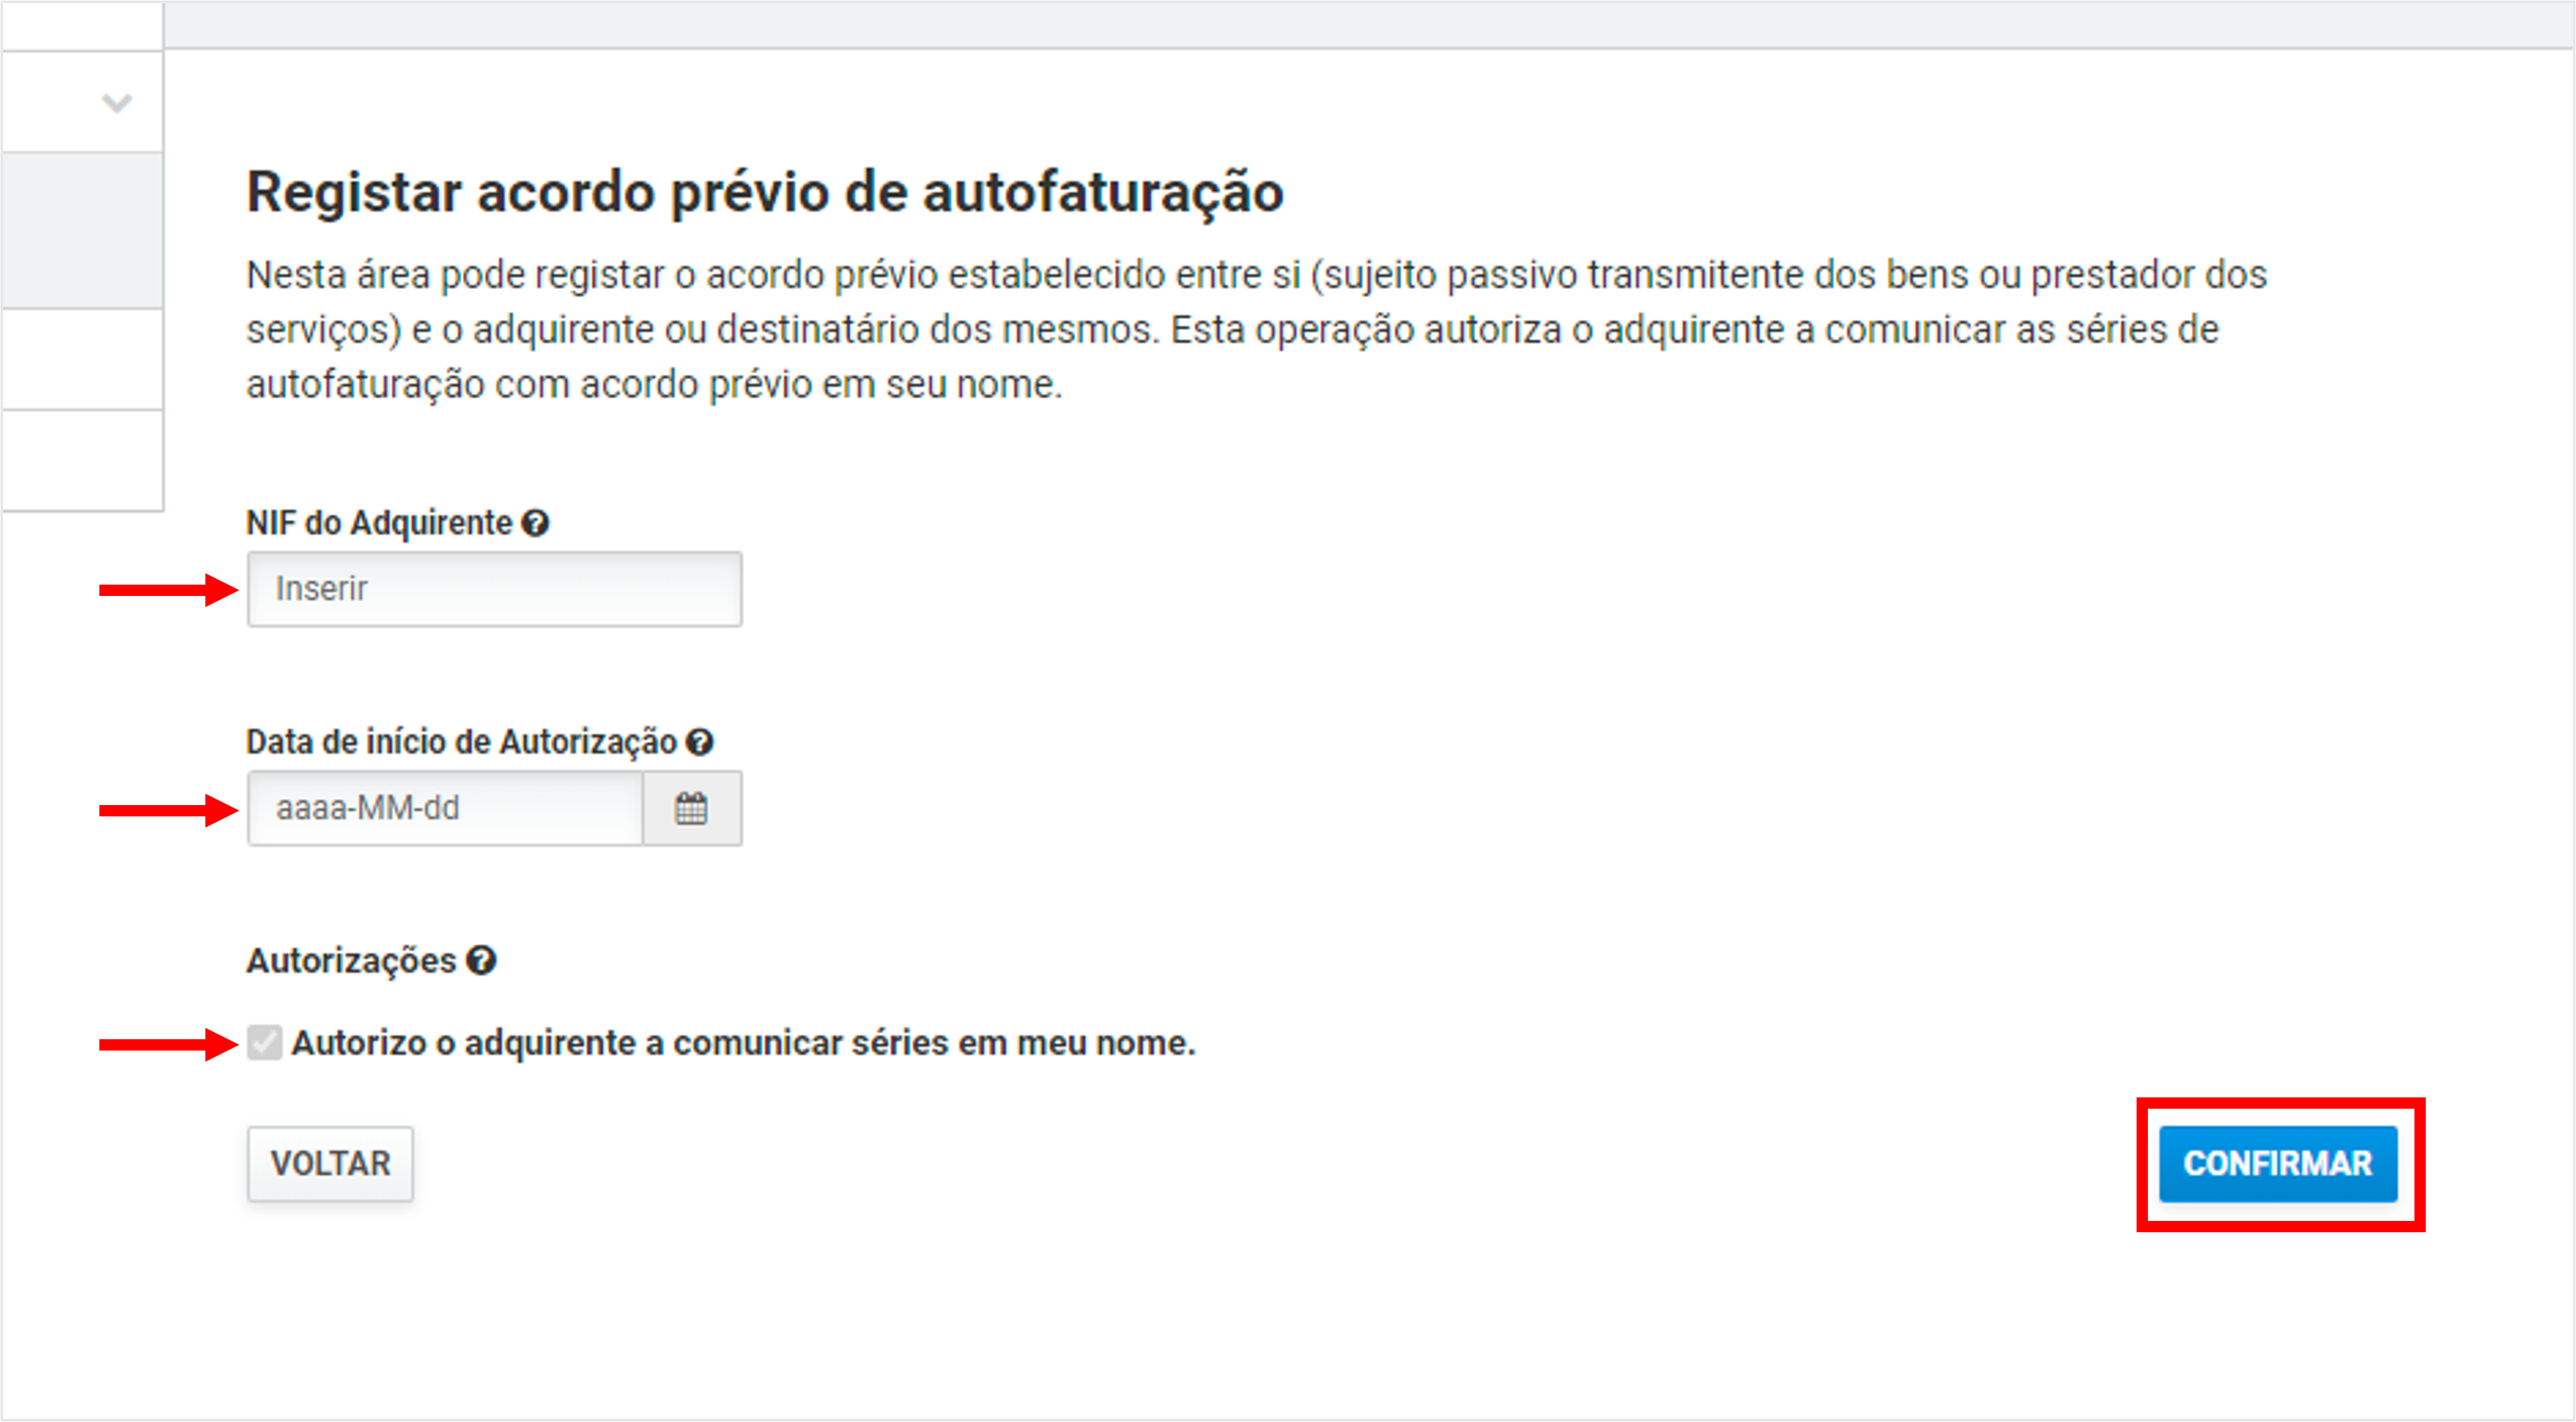Select the white sidebar row below the highlighted one
Screen dimensions: 2576x1422
[x=82, y=359]
